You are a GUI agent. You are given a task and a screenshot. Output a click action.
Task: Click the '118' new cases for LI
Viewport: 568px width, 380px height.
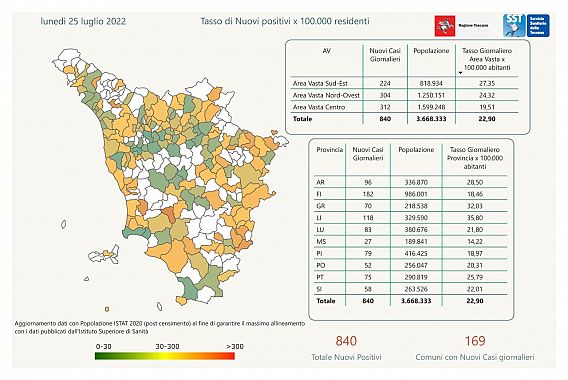coord(368,218)
